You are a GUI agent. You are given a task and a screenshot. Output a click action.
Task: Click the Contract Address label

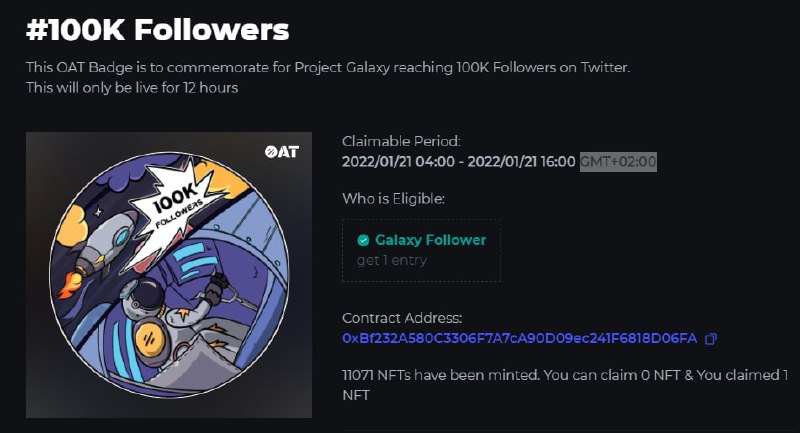(402, 318)
